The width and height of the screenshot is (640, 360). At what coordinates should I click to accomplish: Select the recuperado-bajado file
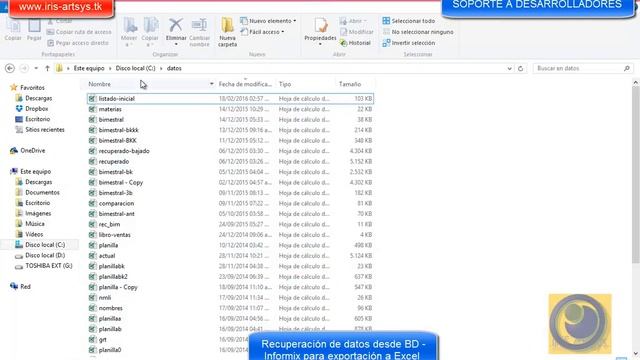tap(124, 151)
